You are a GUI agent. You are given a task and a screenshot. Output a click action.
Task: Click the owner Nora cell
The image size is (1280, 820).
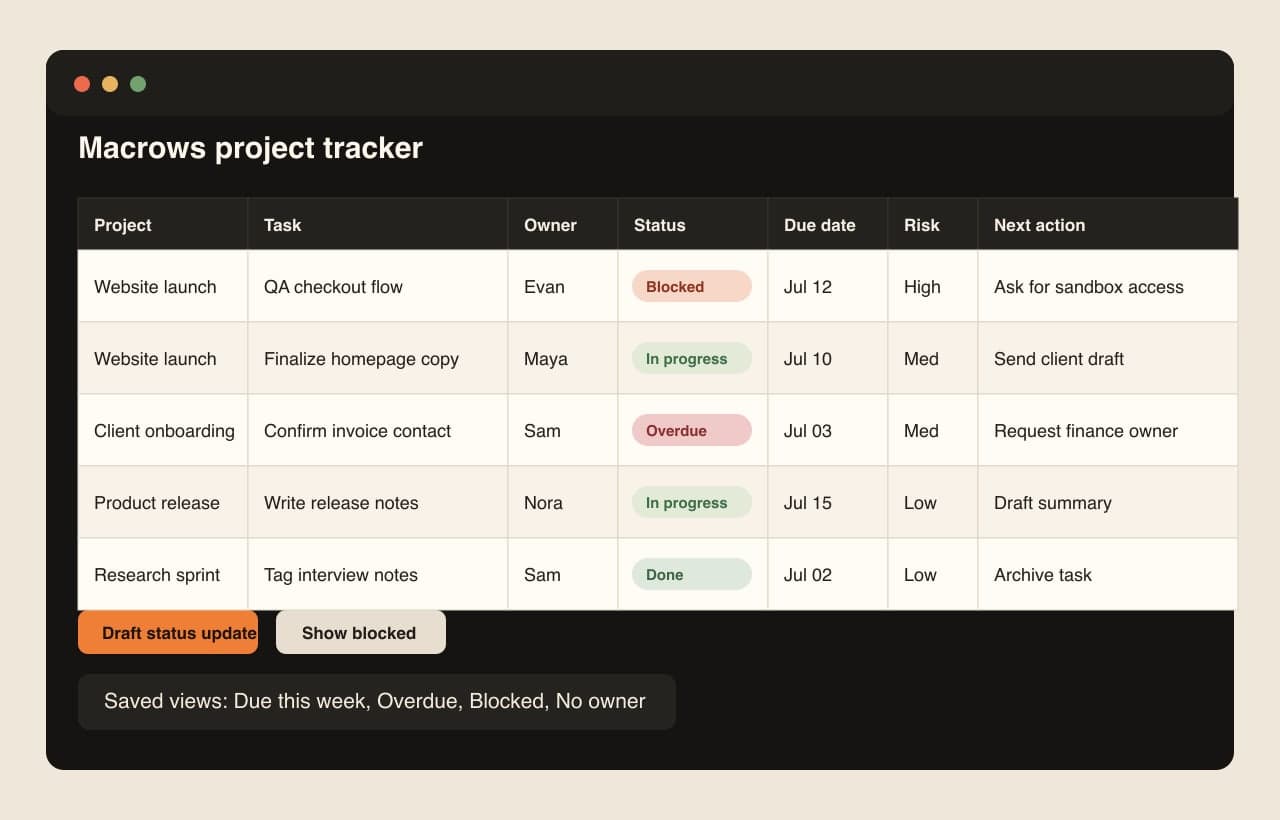coord(563,502)
